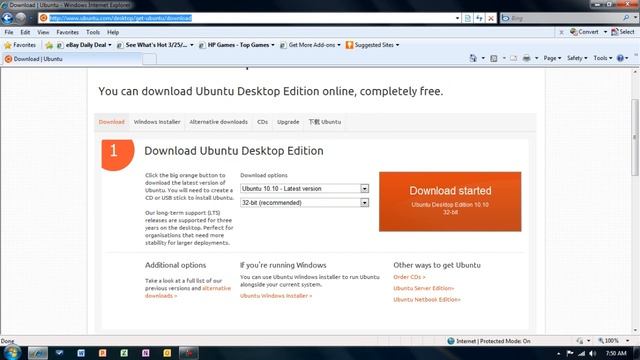Click the Action Center flag tray icon

(570, 353)
